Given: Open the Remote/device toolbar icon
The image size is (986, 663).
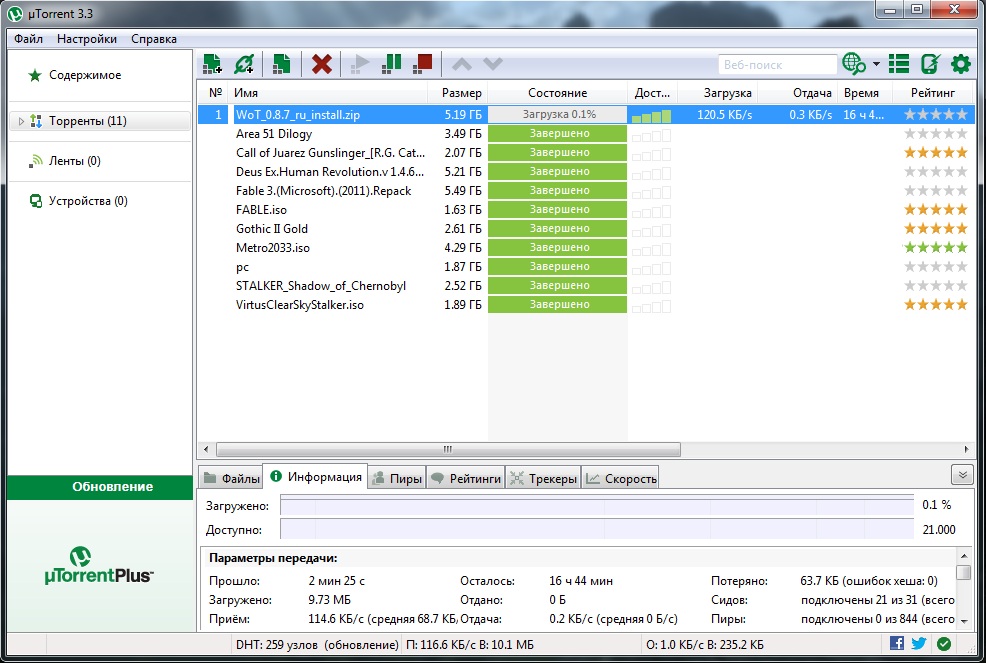Looking at the screenshot, I should tap(929, 64).
